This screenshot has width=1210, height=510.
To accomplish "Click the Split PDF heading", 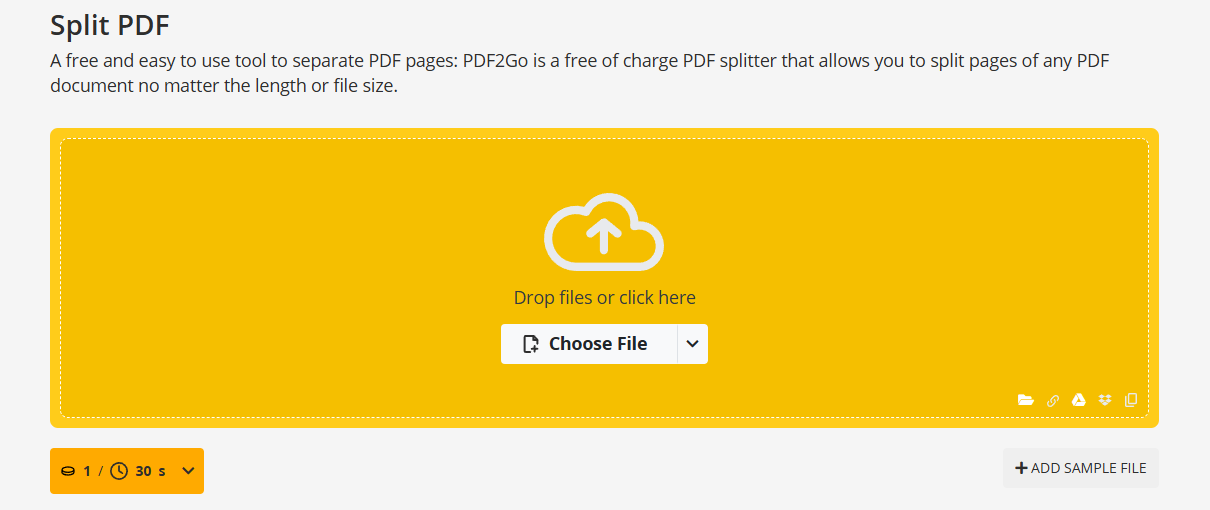I will (110, 25).
